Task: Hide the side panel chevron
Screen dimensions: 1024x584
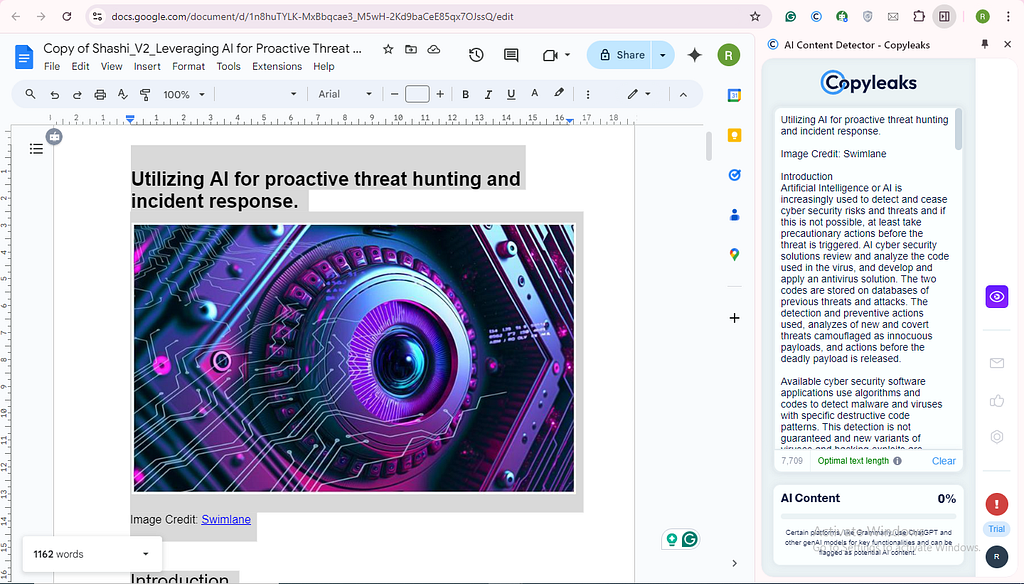Action: coord(735,563)
